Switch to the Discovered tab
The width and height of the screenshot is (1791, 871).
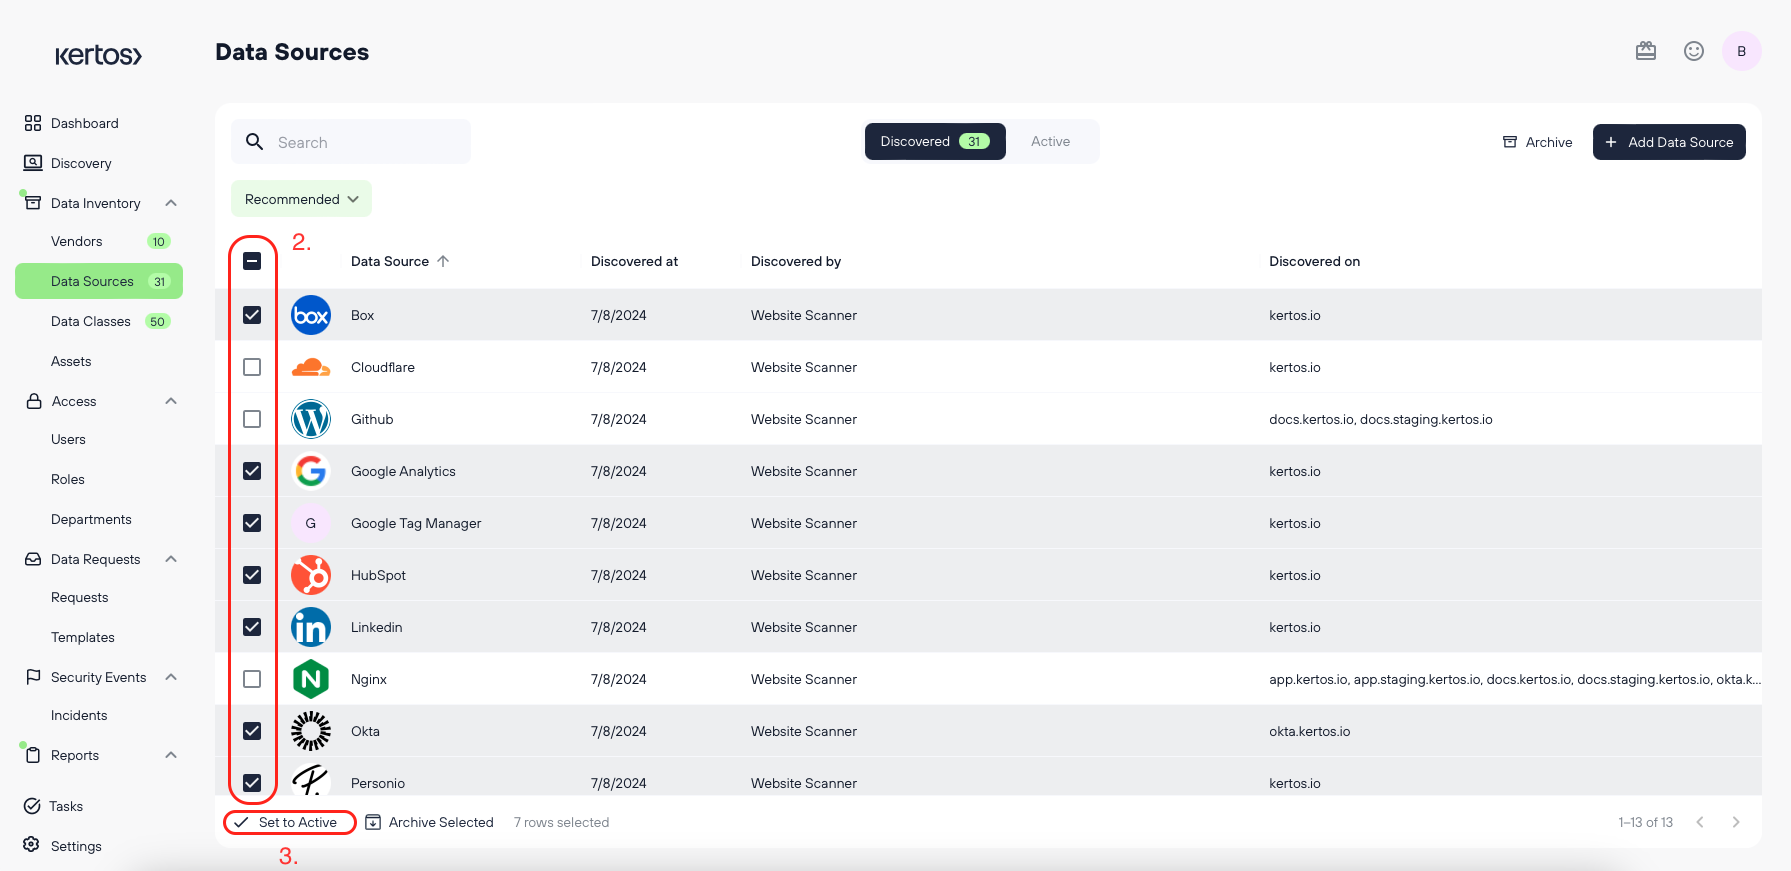click(x=935, y=142)
